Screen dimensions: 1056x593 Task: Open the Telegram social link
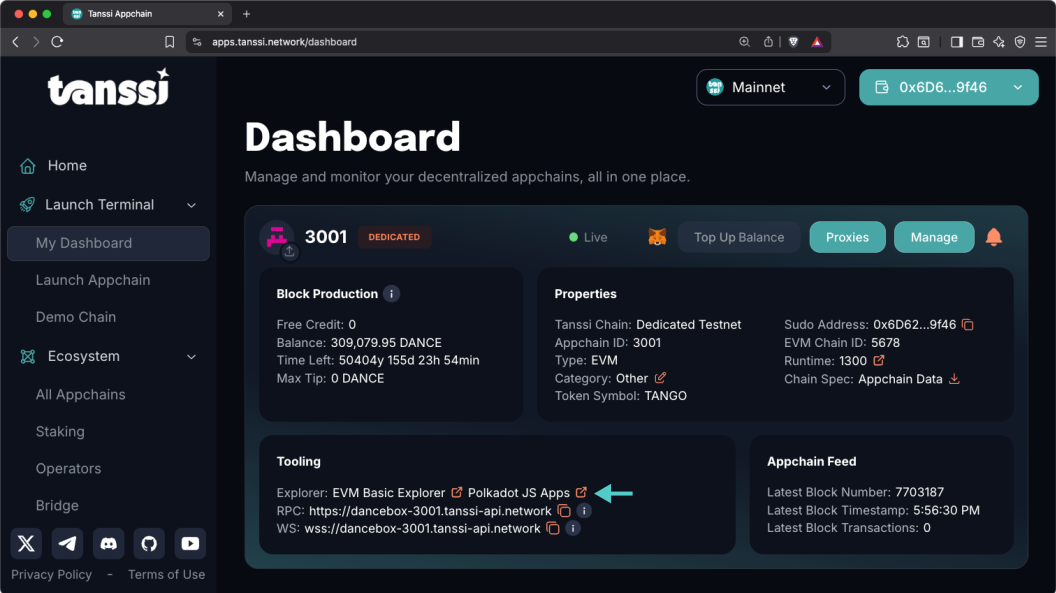tap(67, 543)
